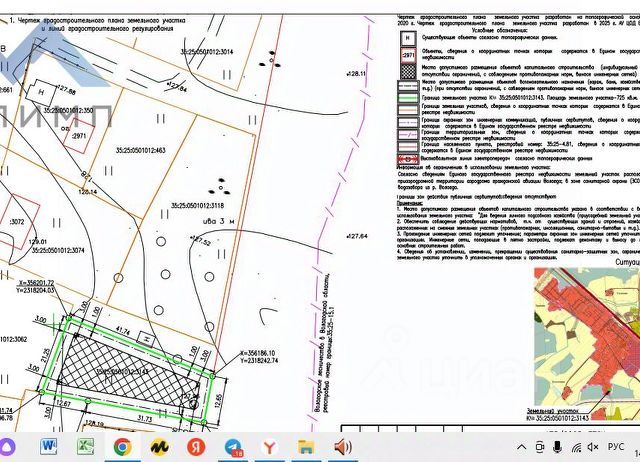
Task: Open the Alice assistant purple icon
Action: [7, 447]
